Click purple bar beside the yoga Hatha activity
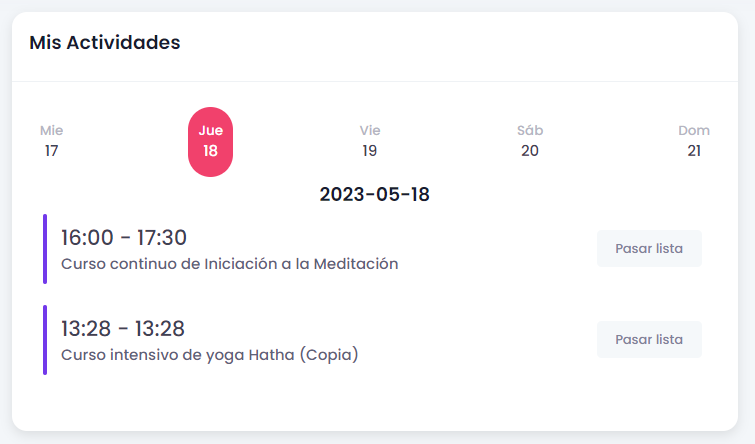Viewport: 755px width, 444px height. point(45,340)
